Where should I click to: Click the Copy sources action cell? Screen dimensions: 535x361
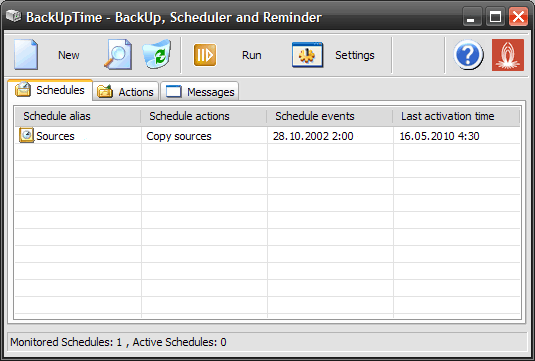coord(179,136)
